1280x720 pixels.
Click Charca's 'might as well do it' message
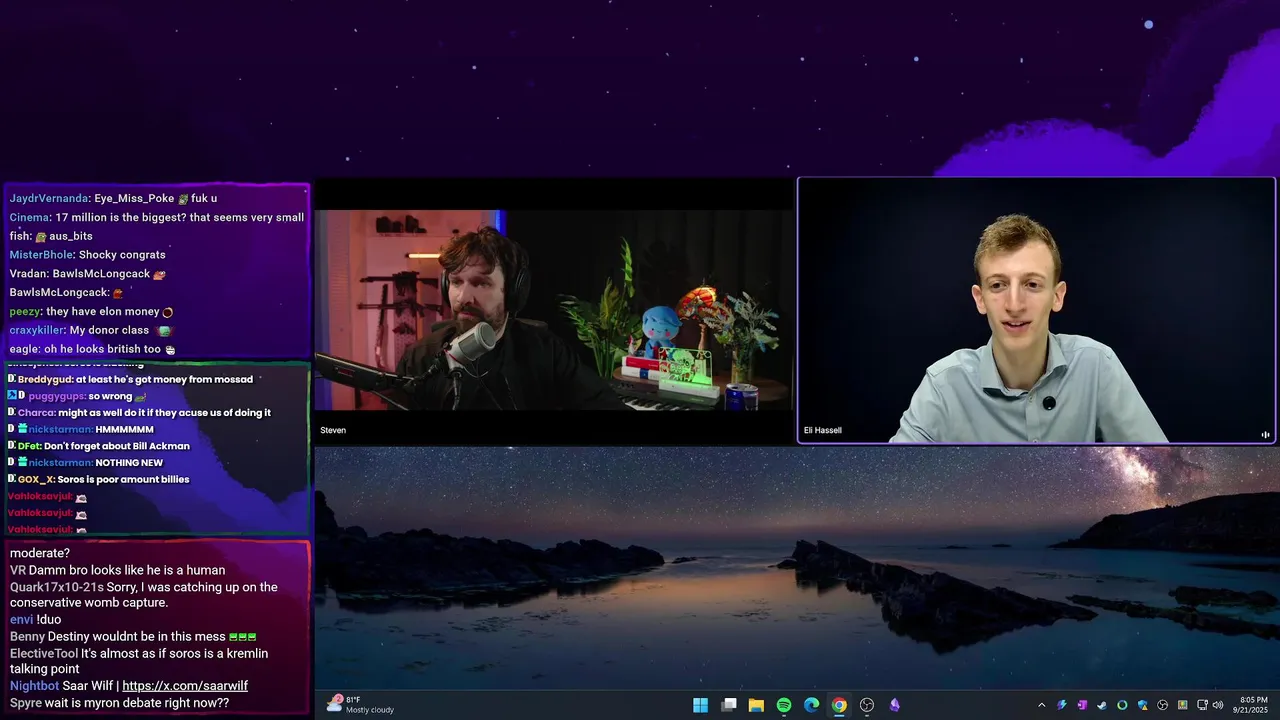(x=139, y=412)
